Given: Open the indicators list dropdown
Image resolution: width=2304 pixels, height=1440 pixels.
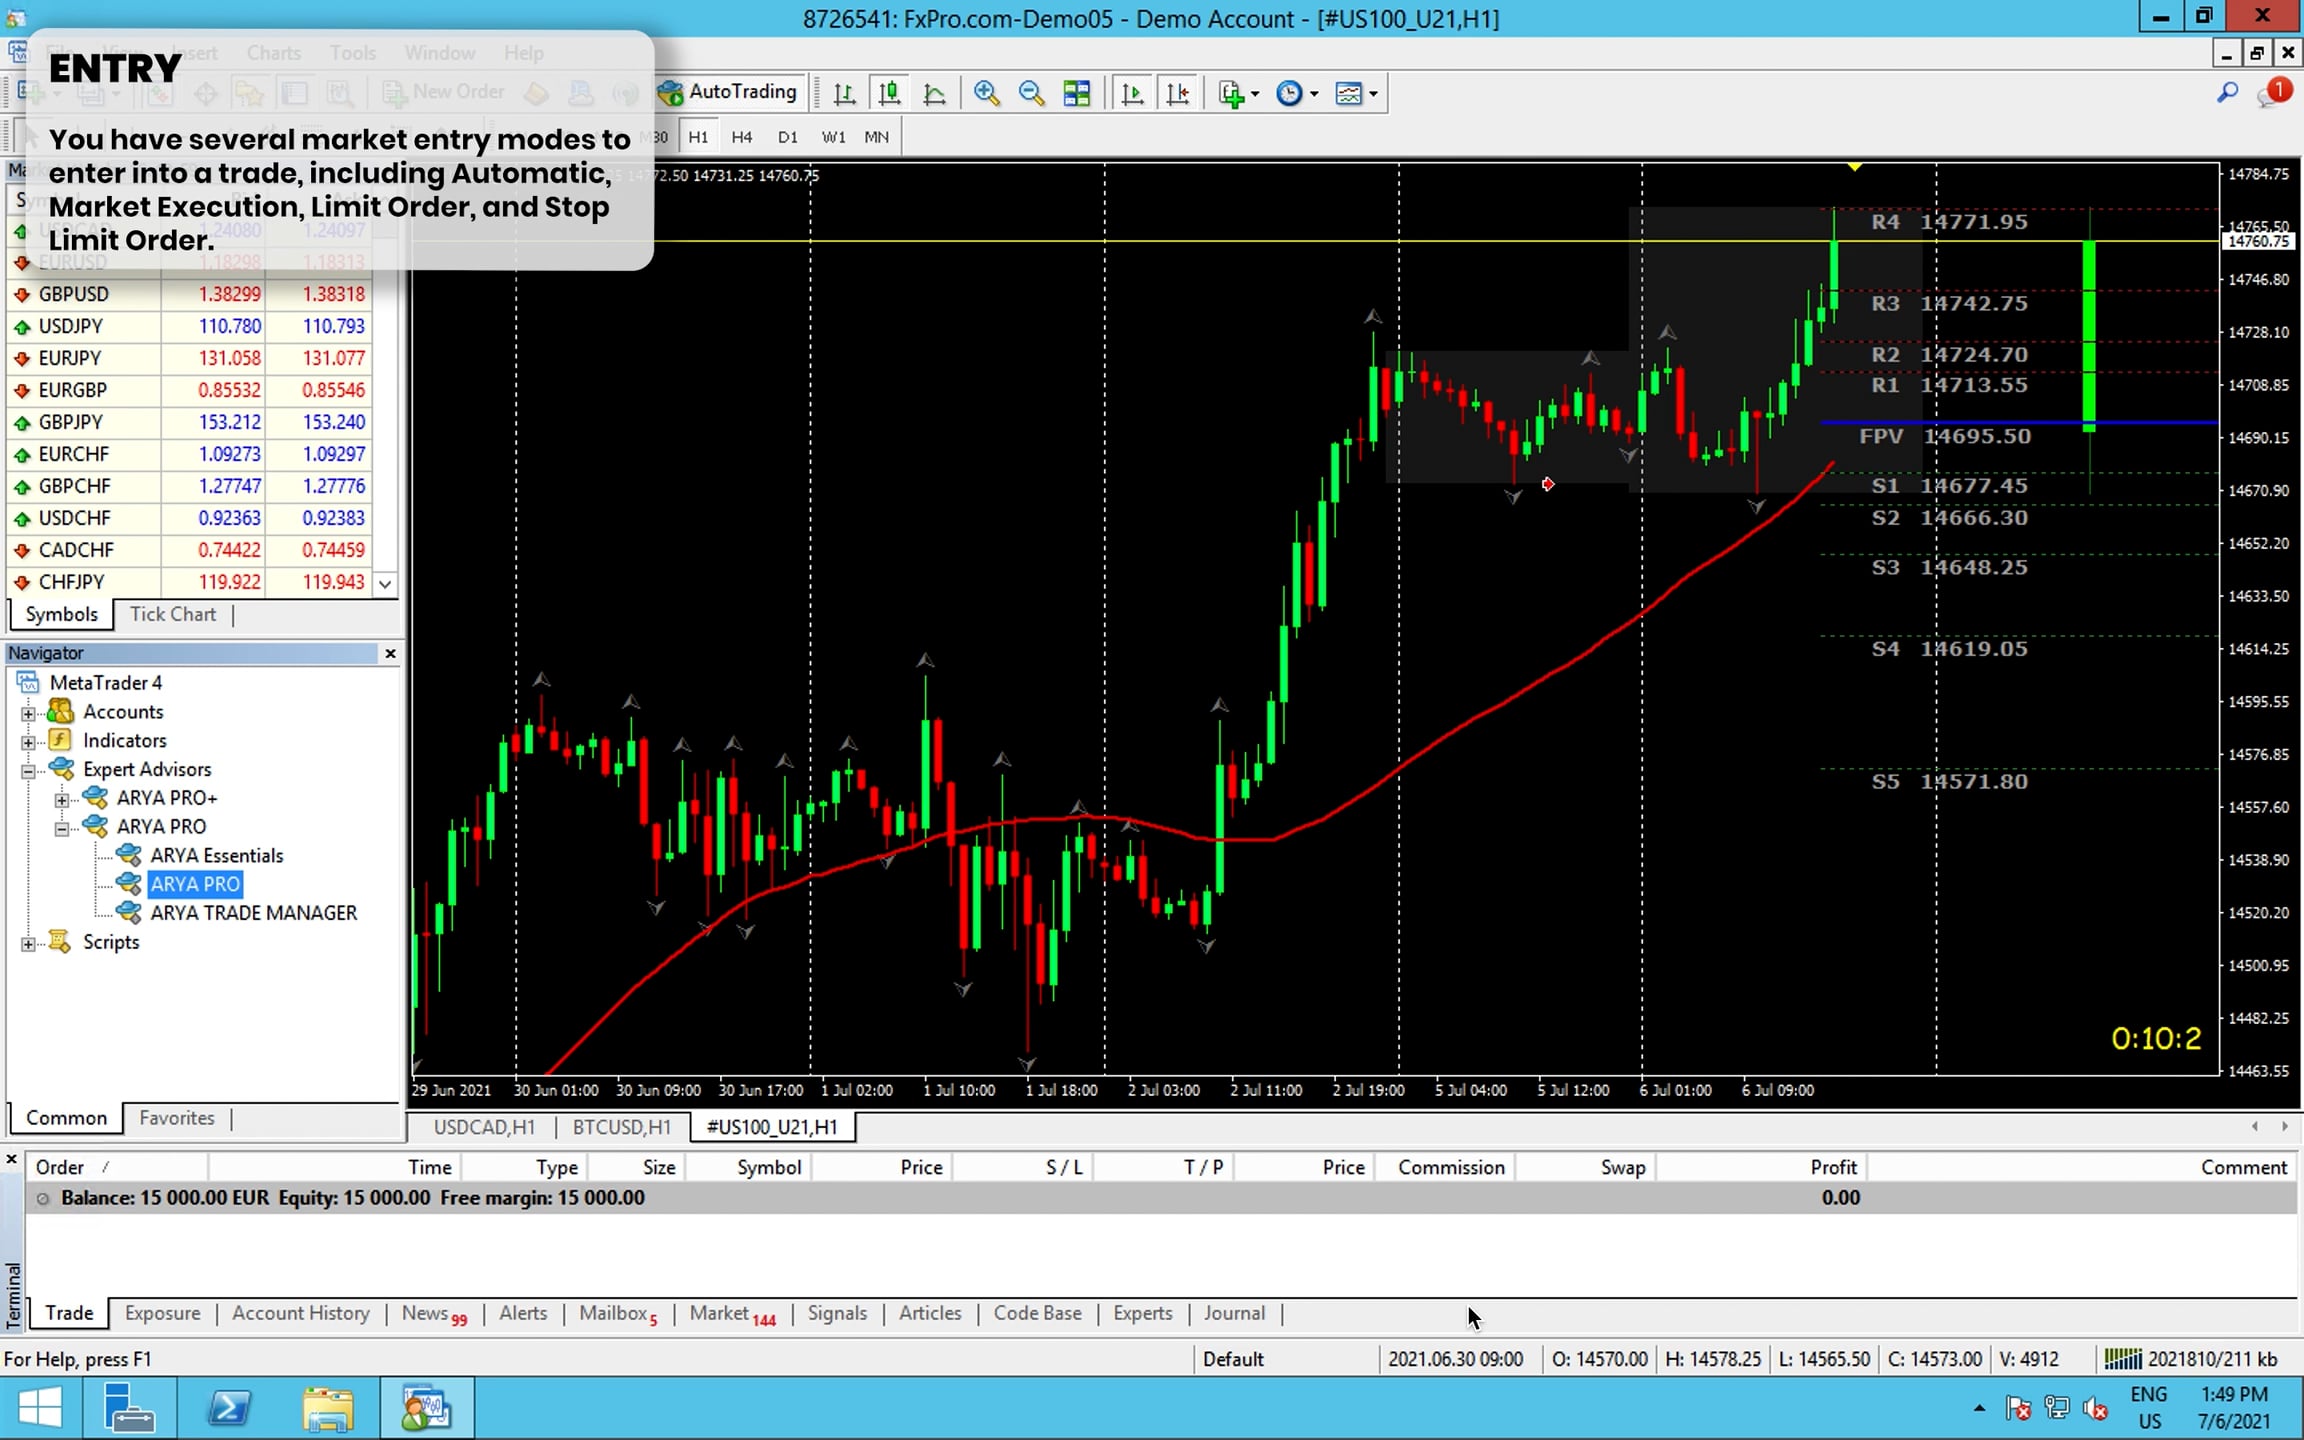Looking at the screenshot, I should [1238, 93].
